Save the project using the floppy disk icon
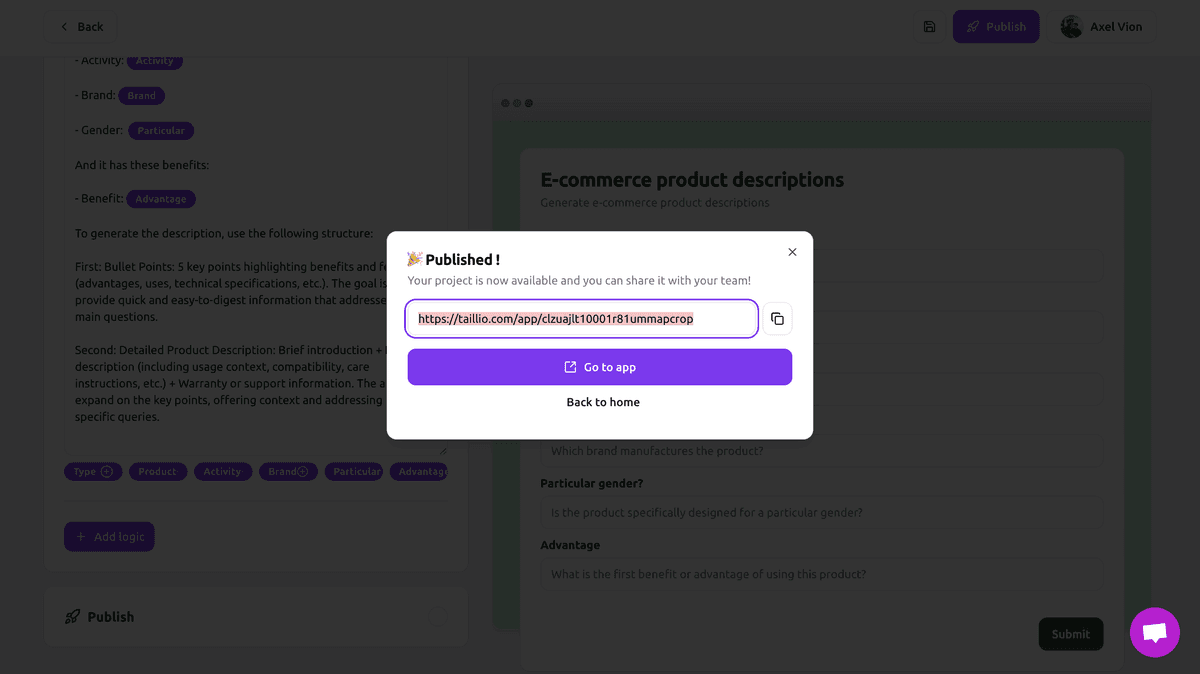The width and height of the screenshot is (1200, 674). click(928, 26)
